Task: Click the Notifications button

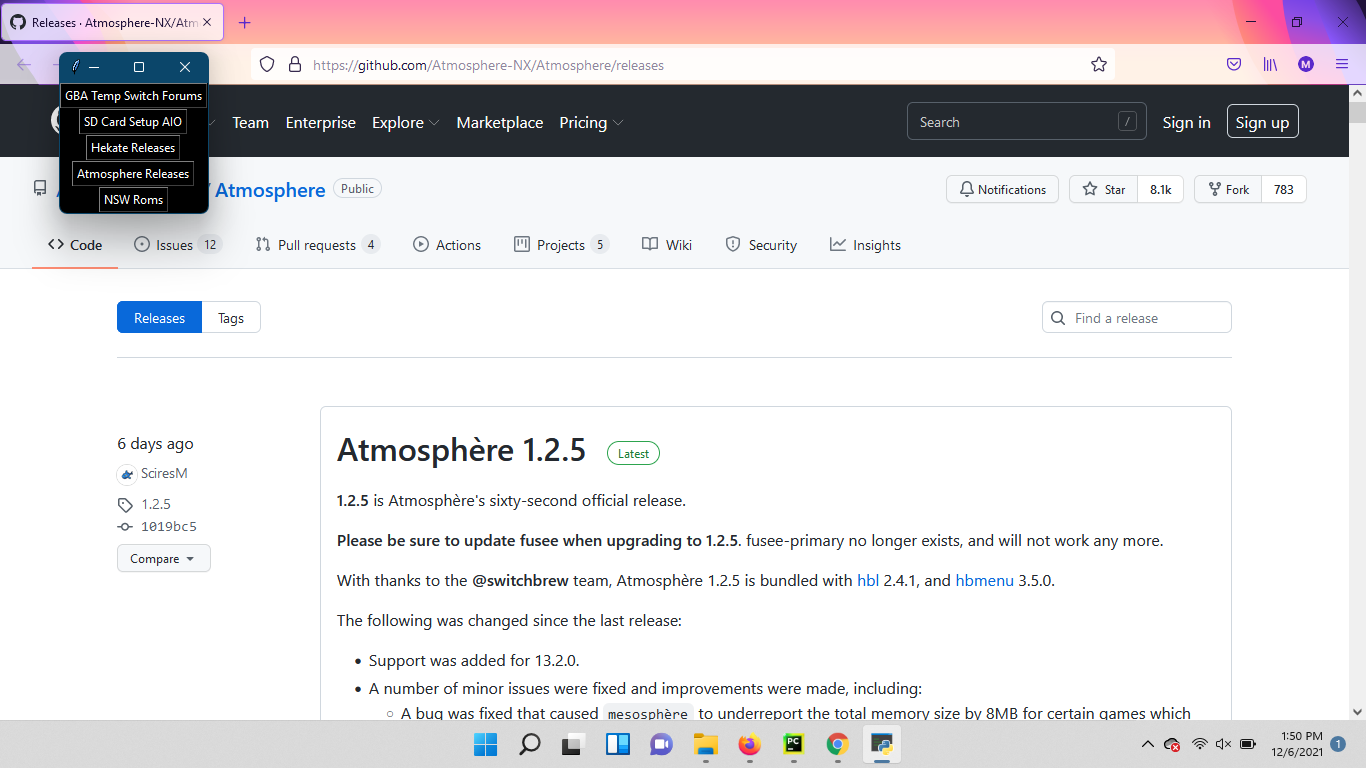Action: pyautogui.click(x=1002, y=189)
